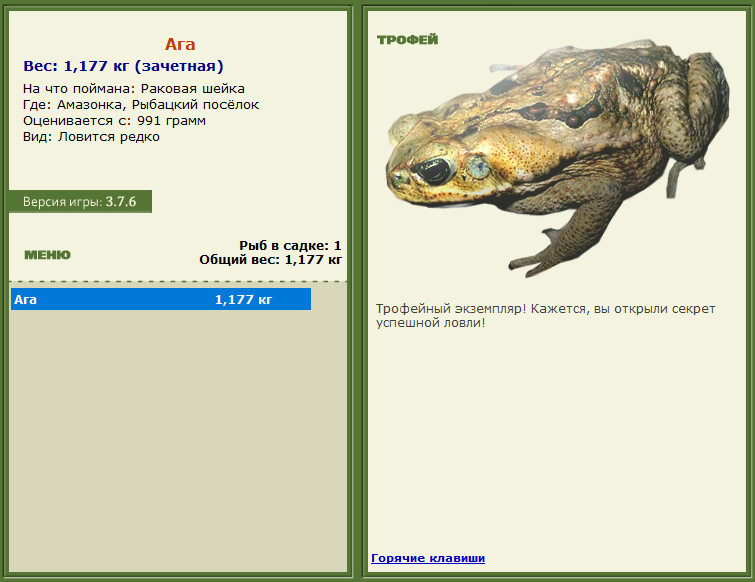The height and width of the screenshot is (582, 755).
Task: Click the Вид: Ловится редко line
Action: pos(91,137)
